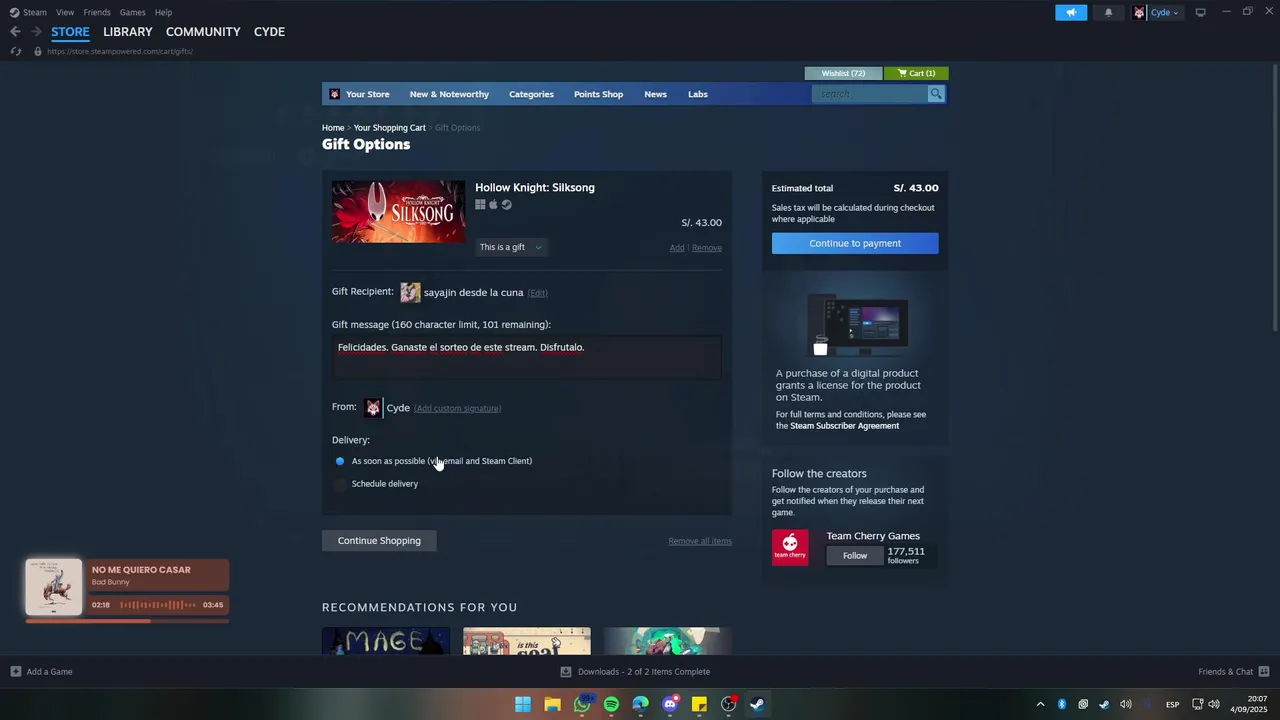The image size is (1280, 720).
Task: Open the View menu
Action: pyautogui.click(x=65, y=12)
